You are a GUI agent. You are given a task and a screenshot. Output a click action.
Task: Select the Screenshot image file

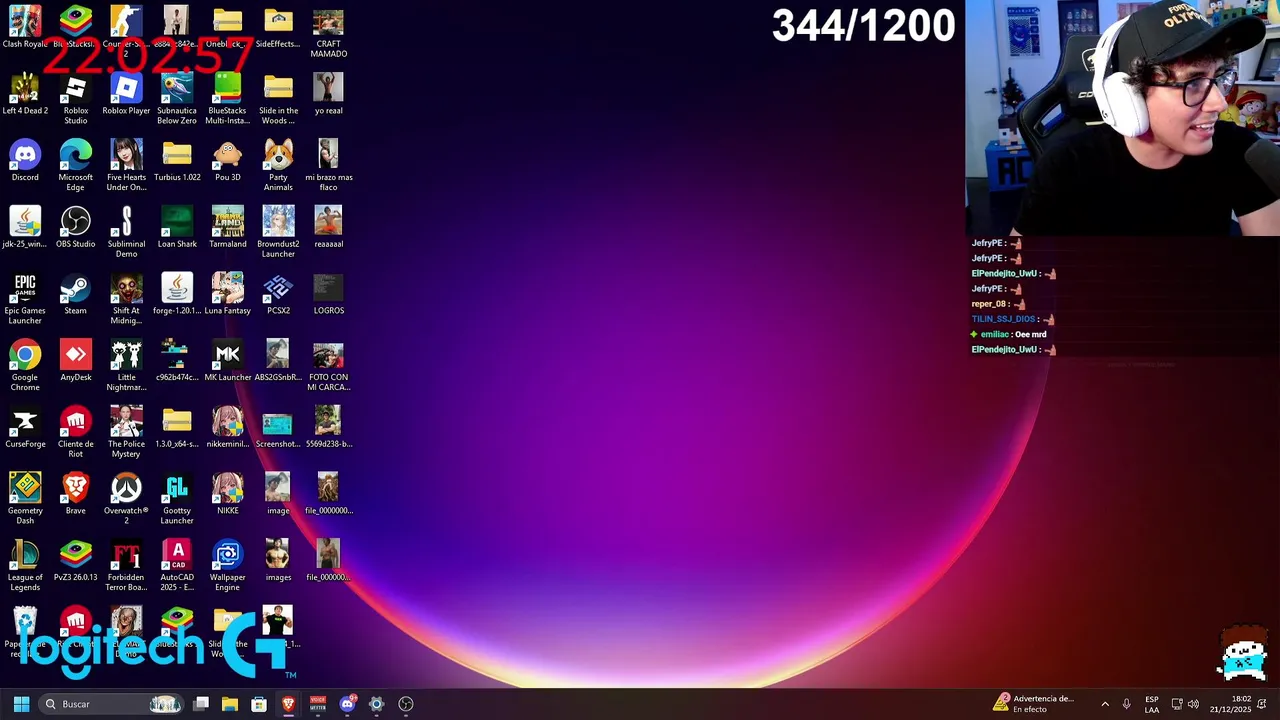pos(278,428)
